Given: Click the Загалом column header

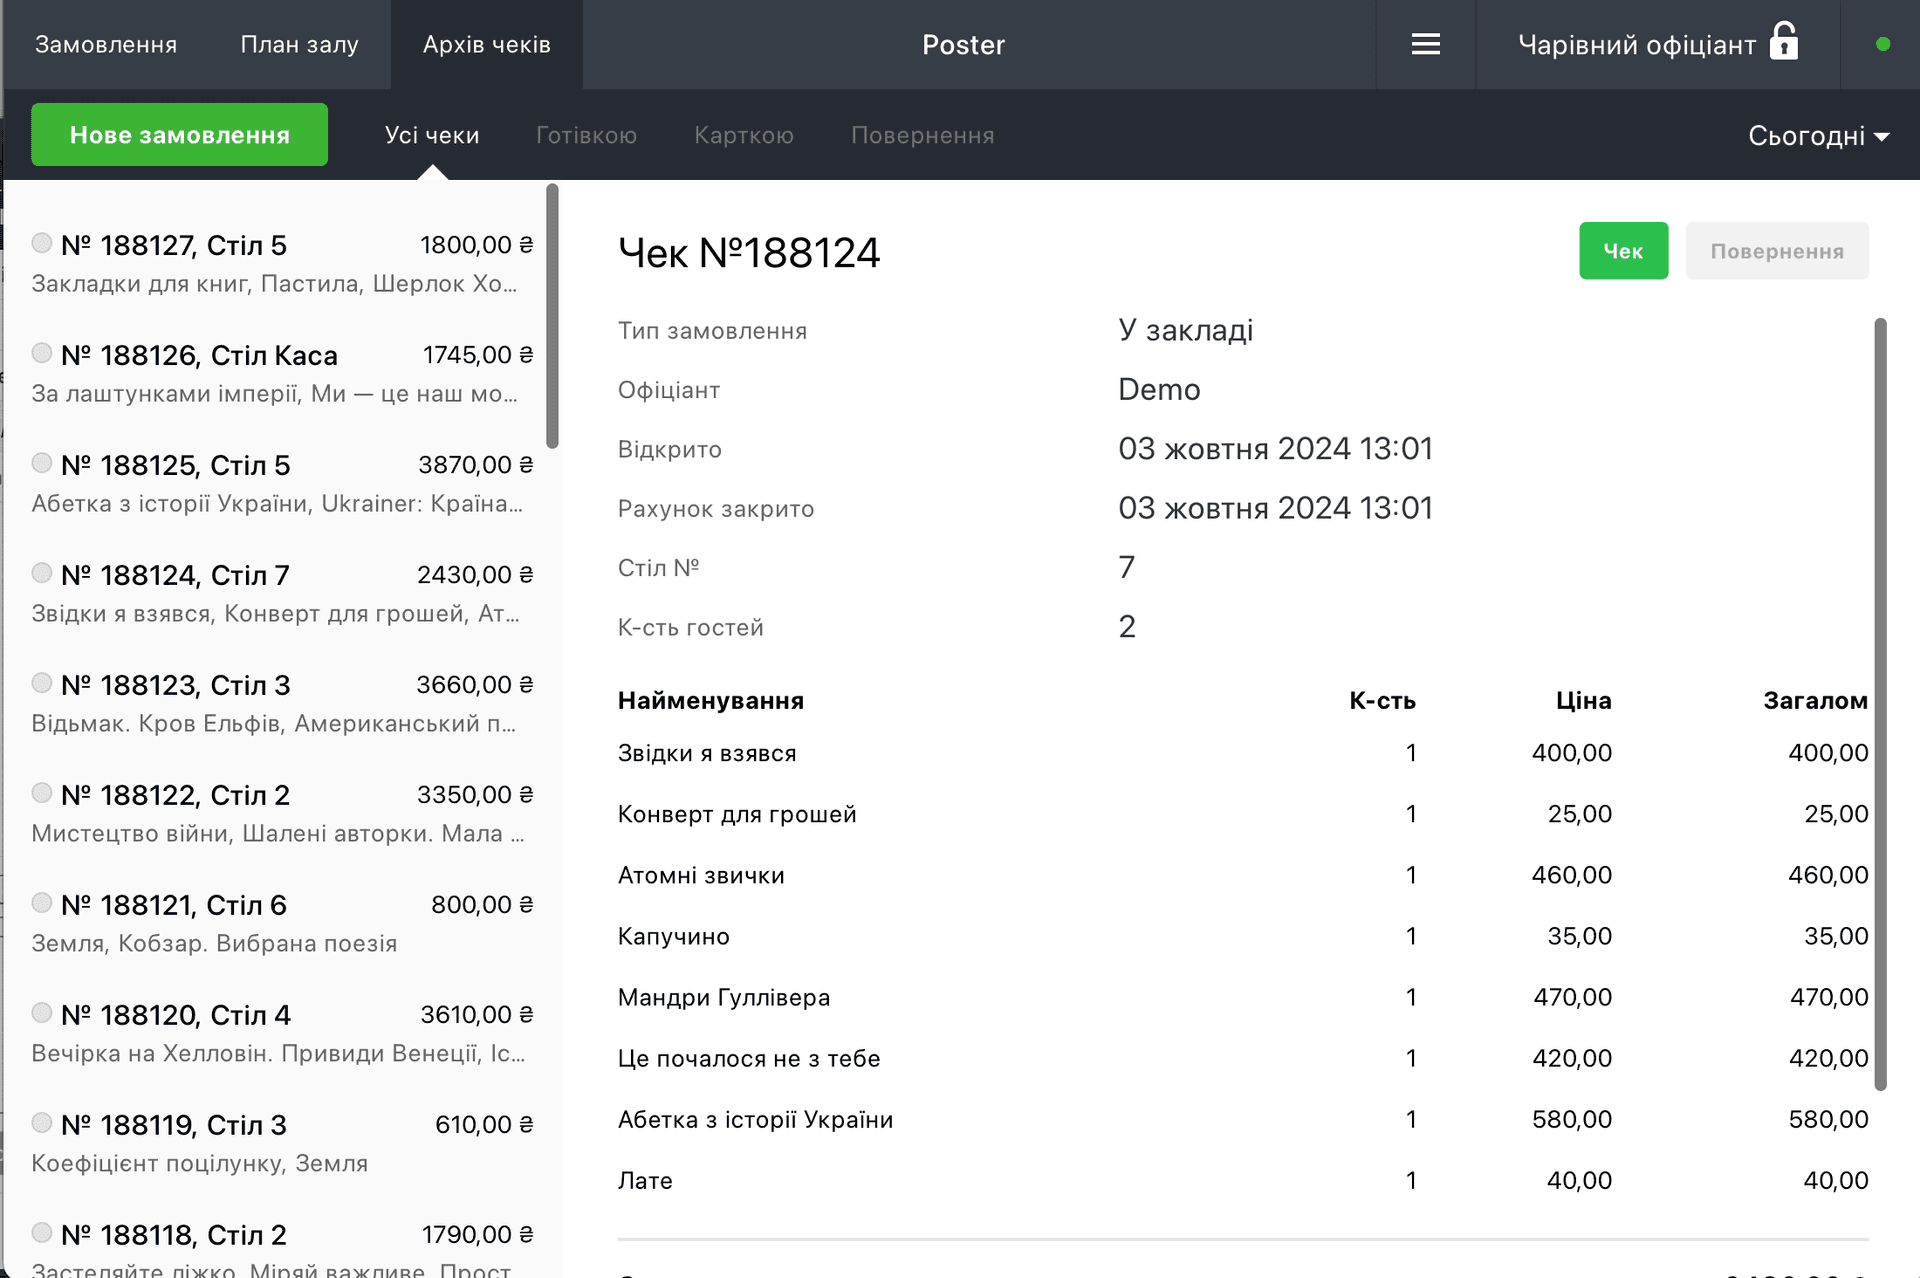Looking at the screenshot, I should coord(1815,700).
